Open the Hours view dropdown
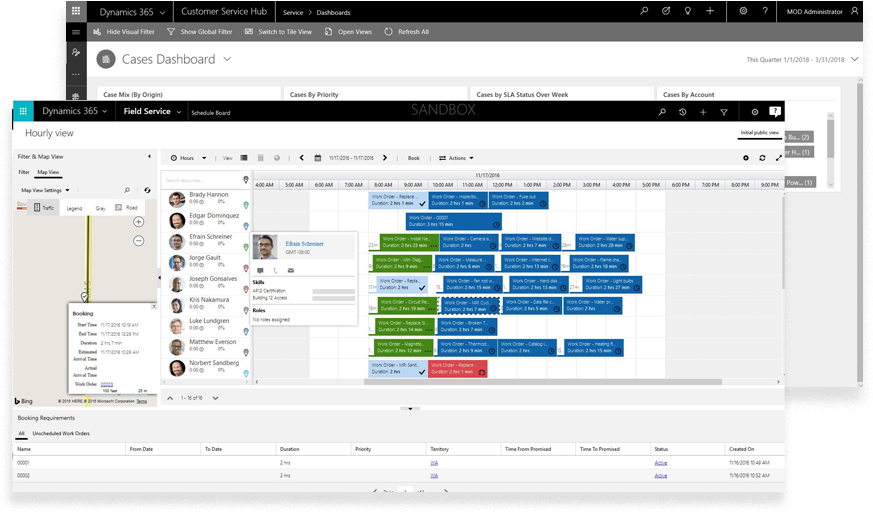This screenshot has width=873, height=512. point(188,158)
